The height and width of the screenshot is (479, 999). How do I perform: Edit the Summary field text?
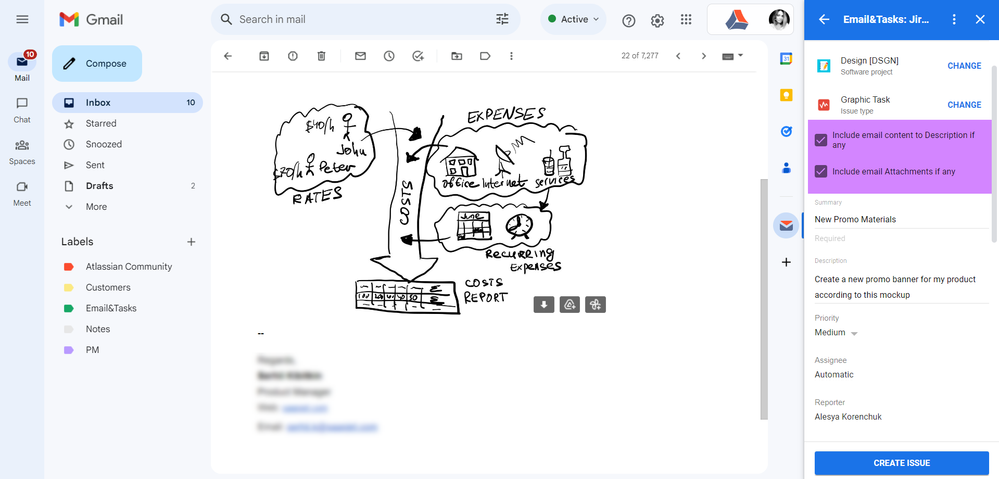(901, 219)
